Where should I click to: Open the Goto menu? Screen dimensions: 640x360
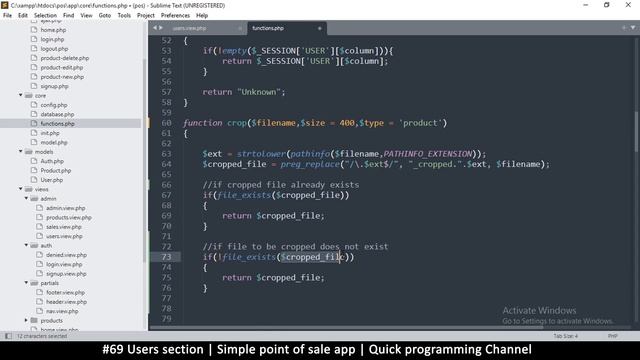tap(105, 16)
